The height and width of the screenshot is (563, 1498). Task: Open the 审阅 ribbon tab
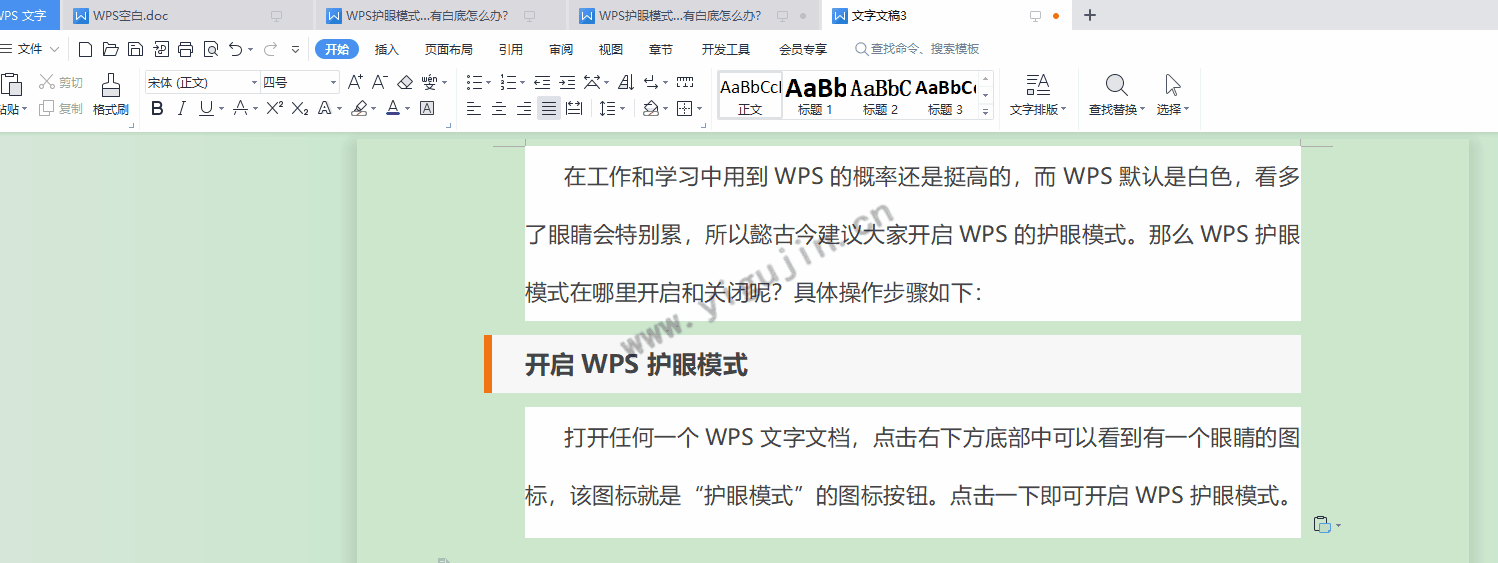(x=561, y=49)
